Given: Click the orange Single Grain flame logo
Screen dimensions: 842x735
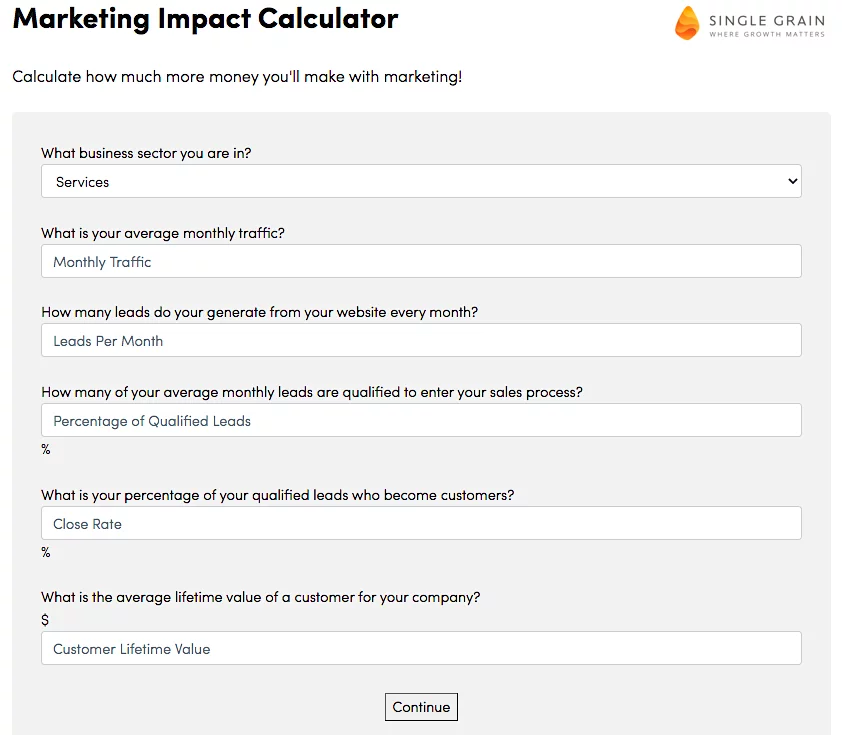Looking at the screenshot, I should click(x=687, y=22).
